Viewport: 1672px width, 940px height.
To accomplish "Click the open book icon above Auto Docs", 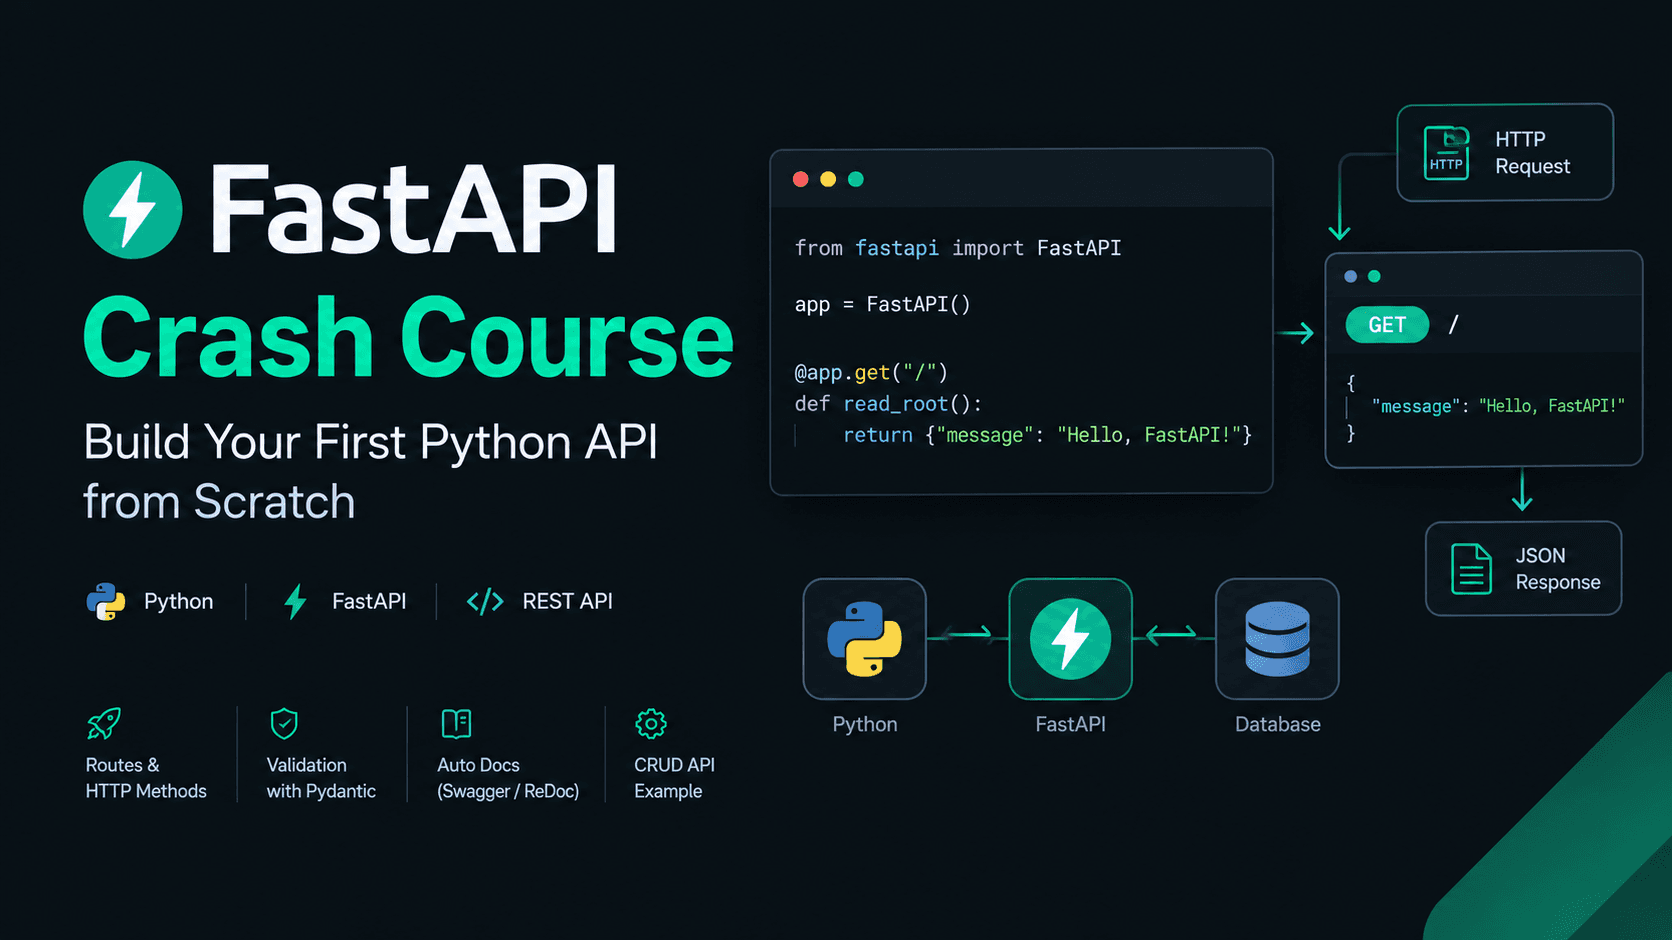I will [x=456, y=723].
